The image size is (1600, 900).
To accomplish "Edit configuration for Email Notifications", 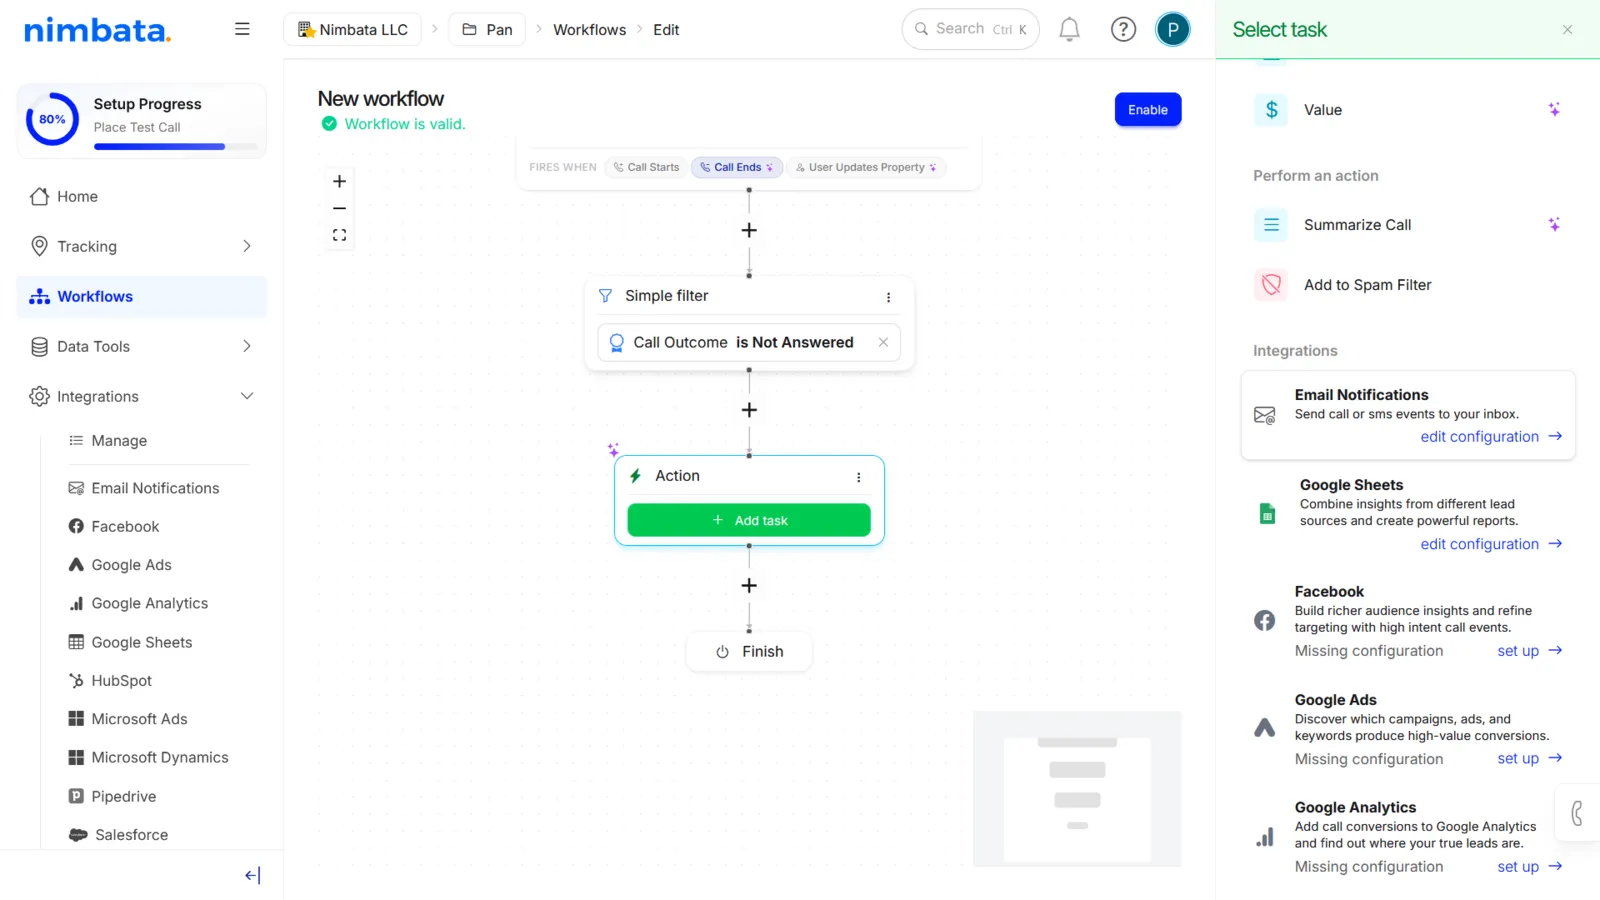I will [1491, 437].
